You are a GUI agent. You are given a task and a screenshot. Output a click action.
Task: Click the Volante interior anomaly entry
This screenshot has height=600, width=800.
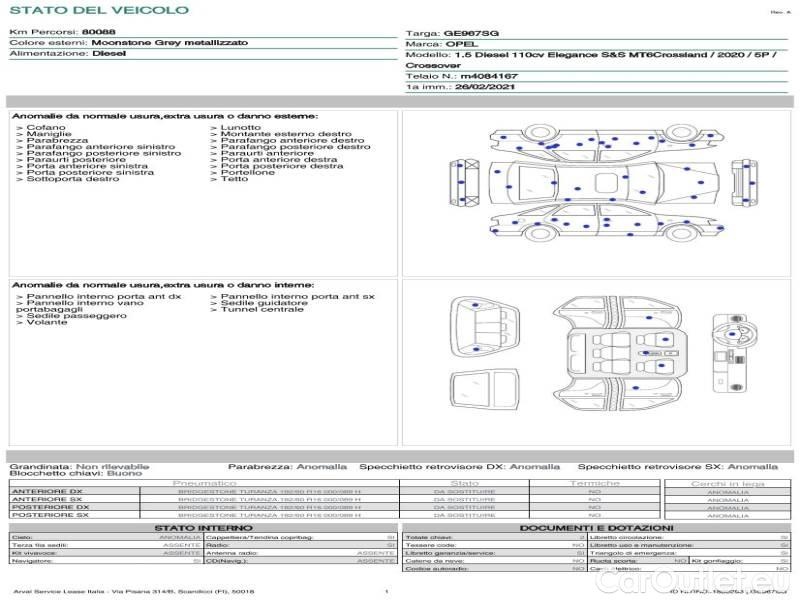pyautogui.click(x=46, y=323)
